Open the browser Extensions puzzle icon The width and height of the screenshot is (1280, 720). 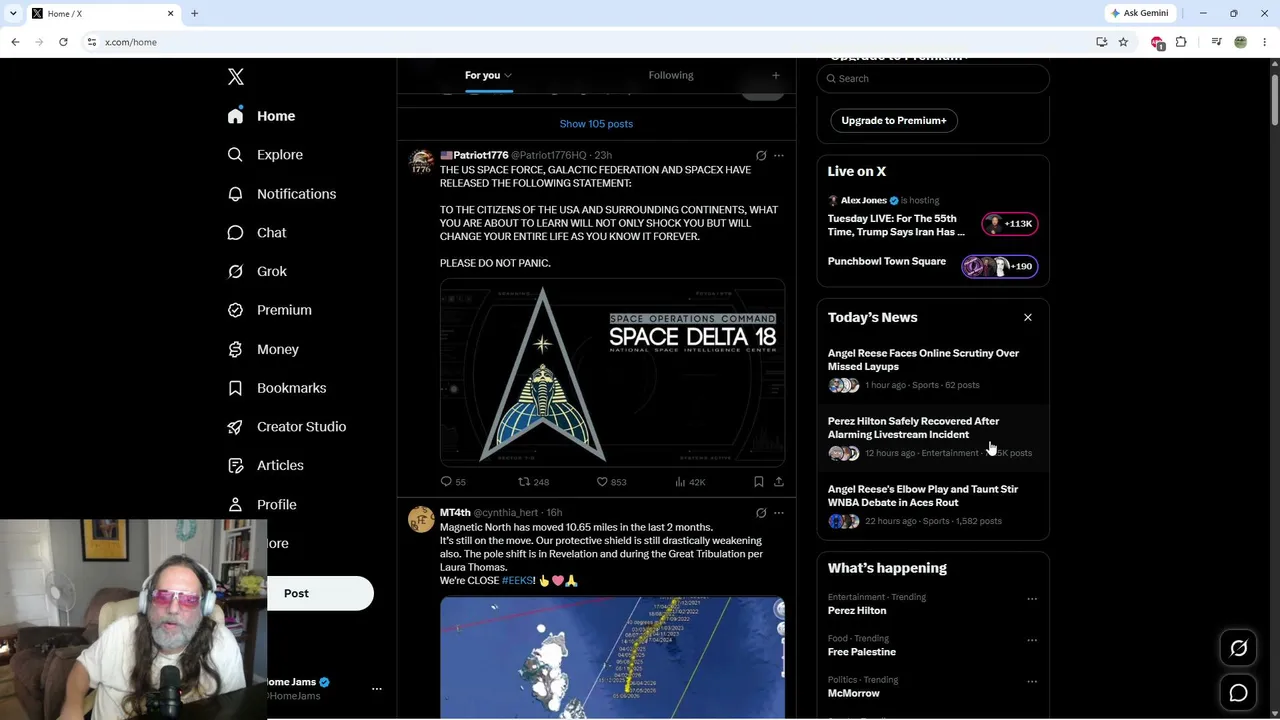click(x=1181, y=42)
